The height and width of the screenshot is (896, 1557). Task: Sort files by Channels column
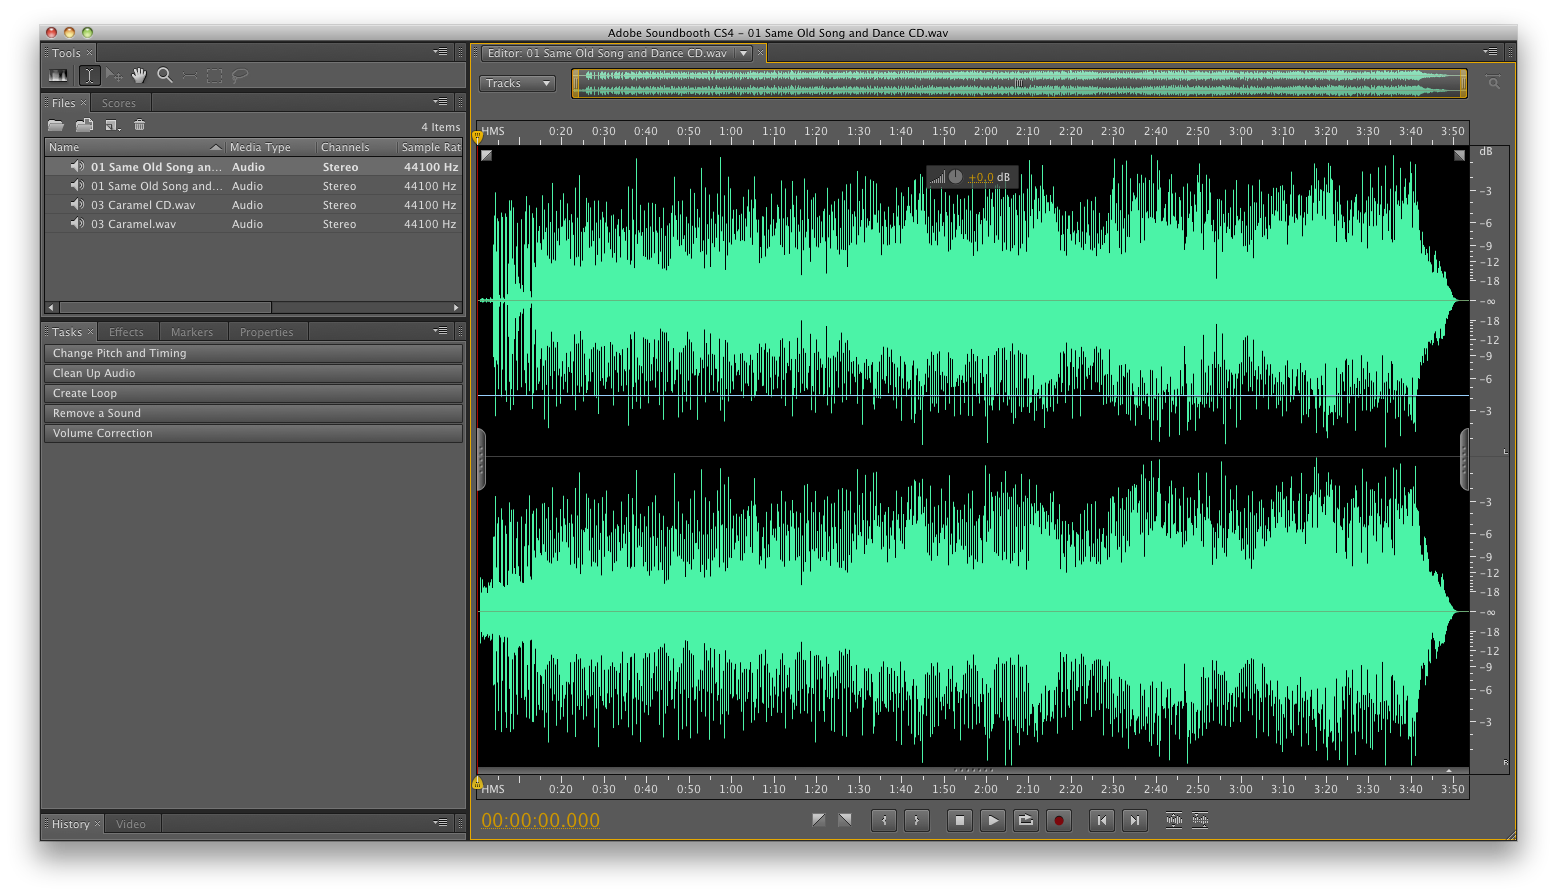(357, 147)
